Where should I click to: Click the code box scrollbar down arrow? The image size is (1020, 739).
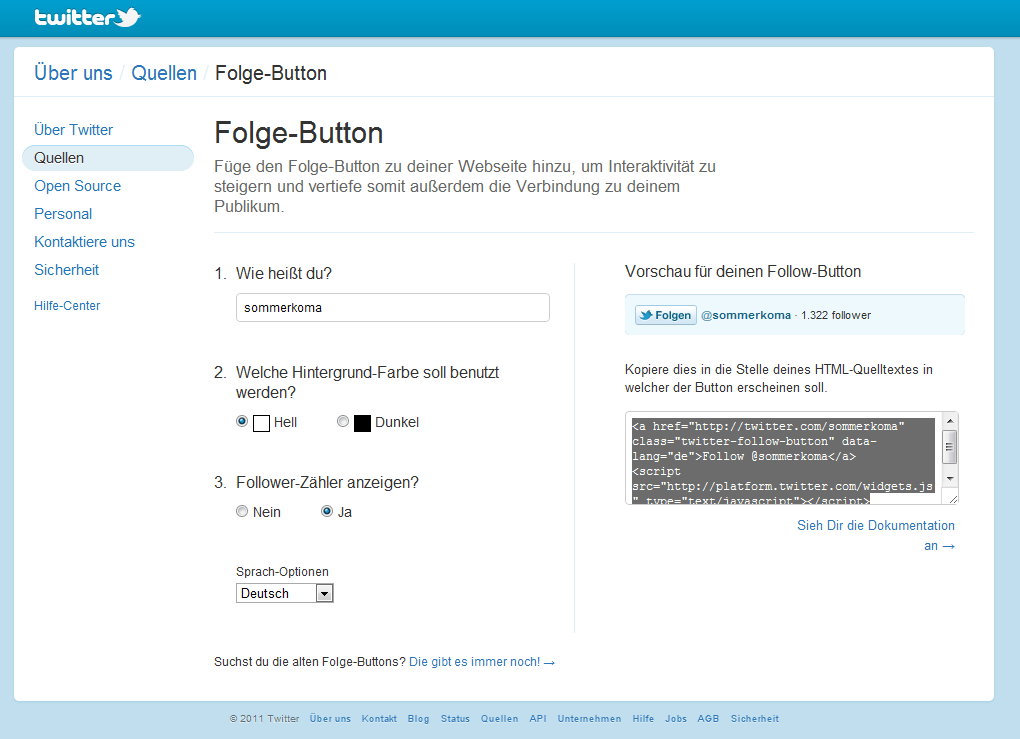950,479
